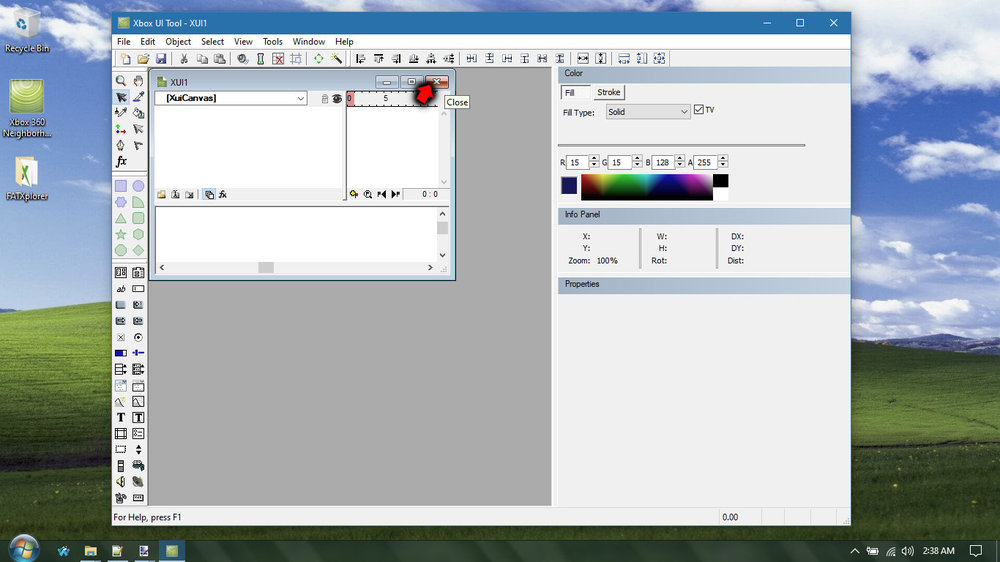Open the Windows Start button
This screenshot has height=562, width=1000.
coord(24,549)
